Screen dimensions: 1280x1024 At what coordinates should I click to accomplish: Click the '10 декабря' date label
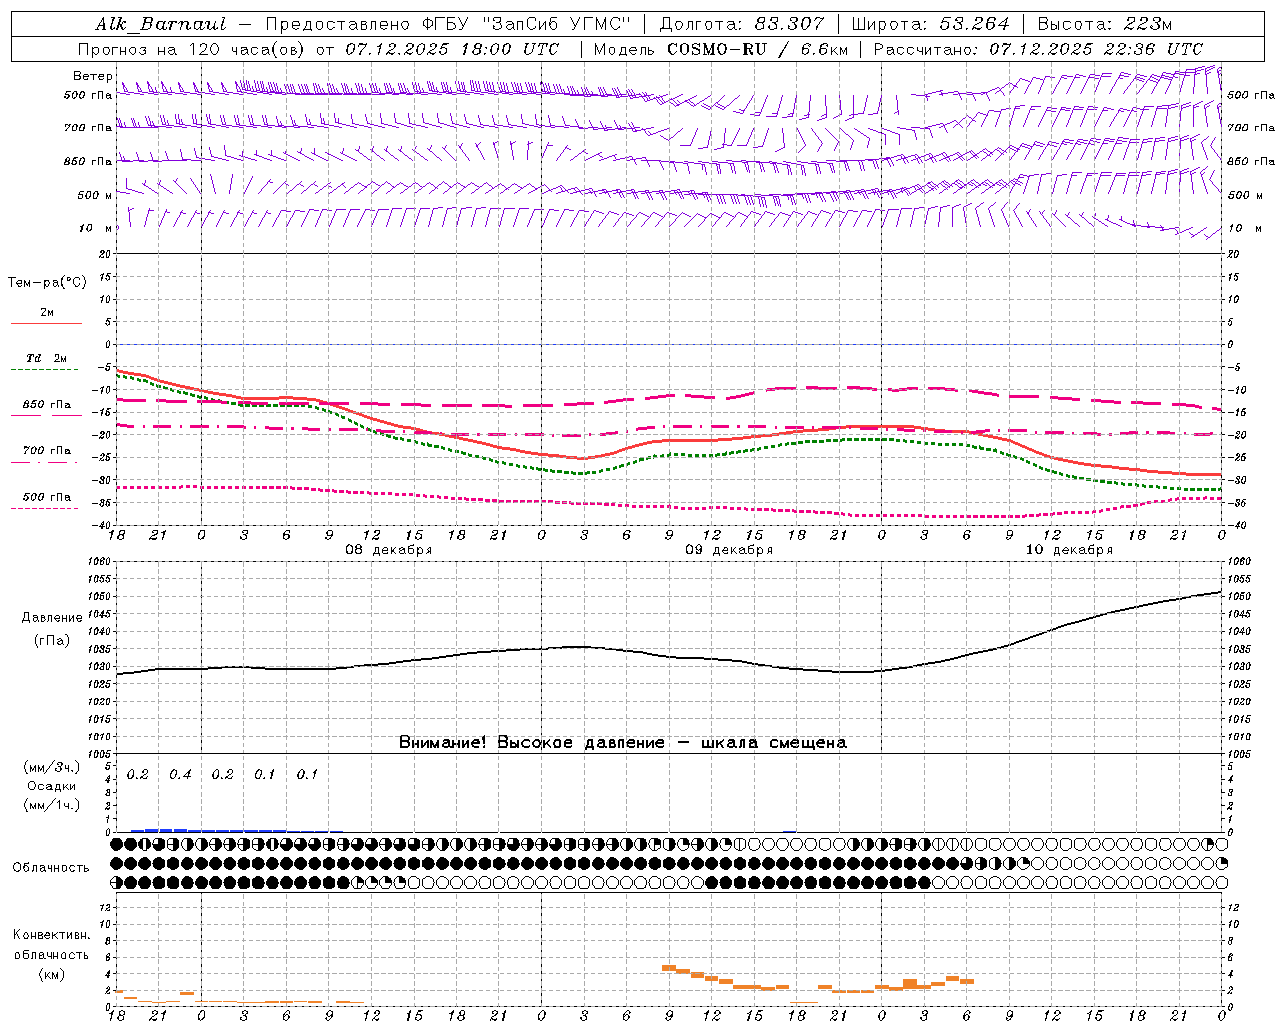[x=1069, y=550]
